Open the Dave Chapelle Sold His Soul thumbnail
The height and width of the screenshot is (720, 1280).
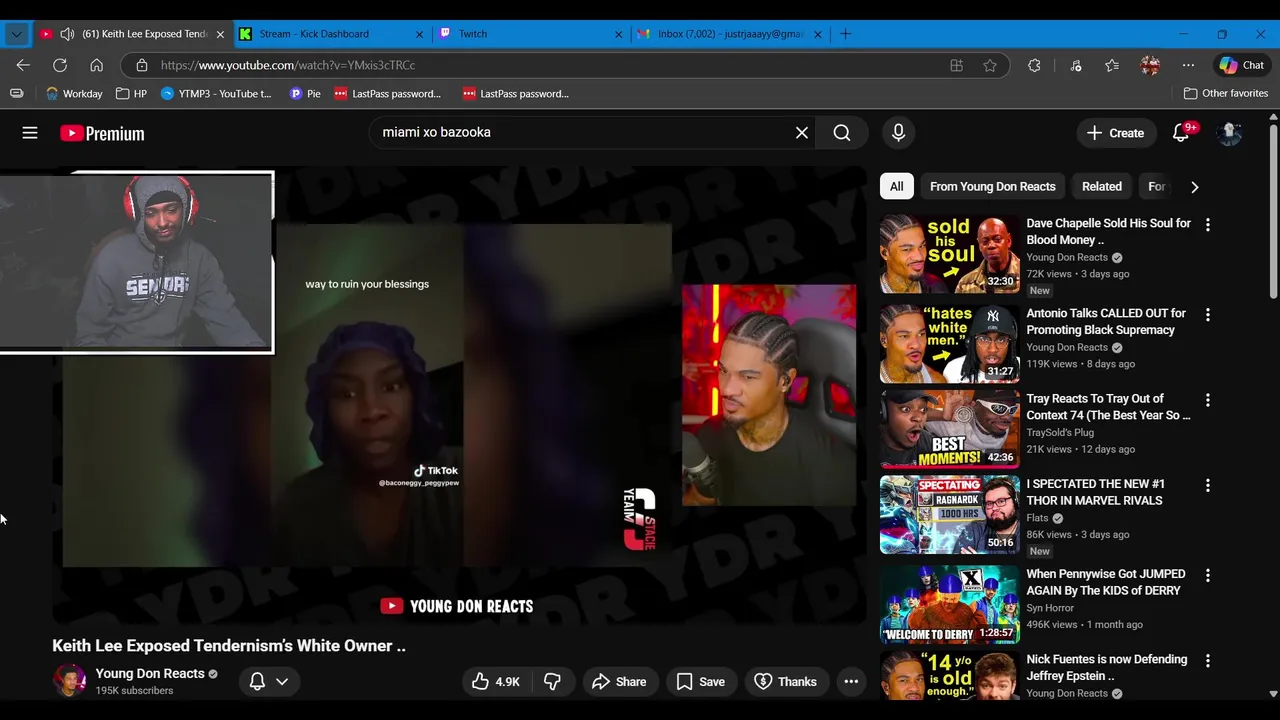[949, 253]
